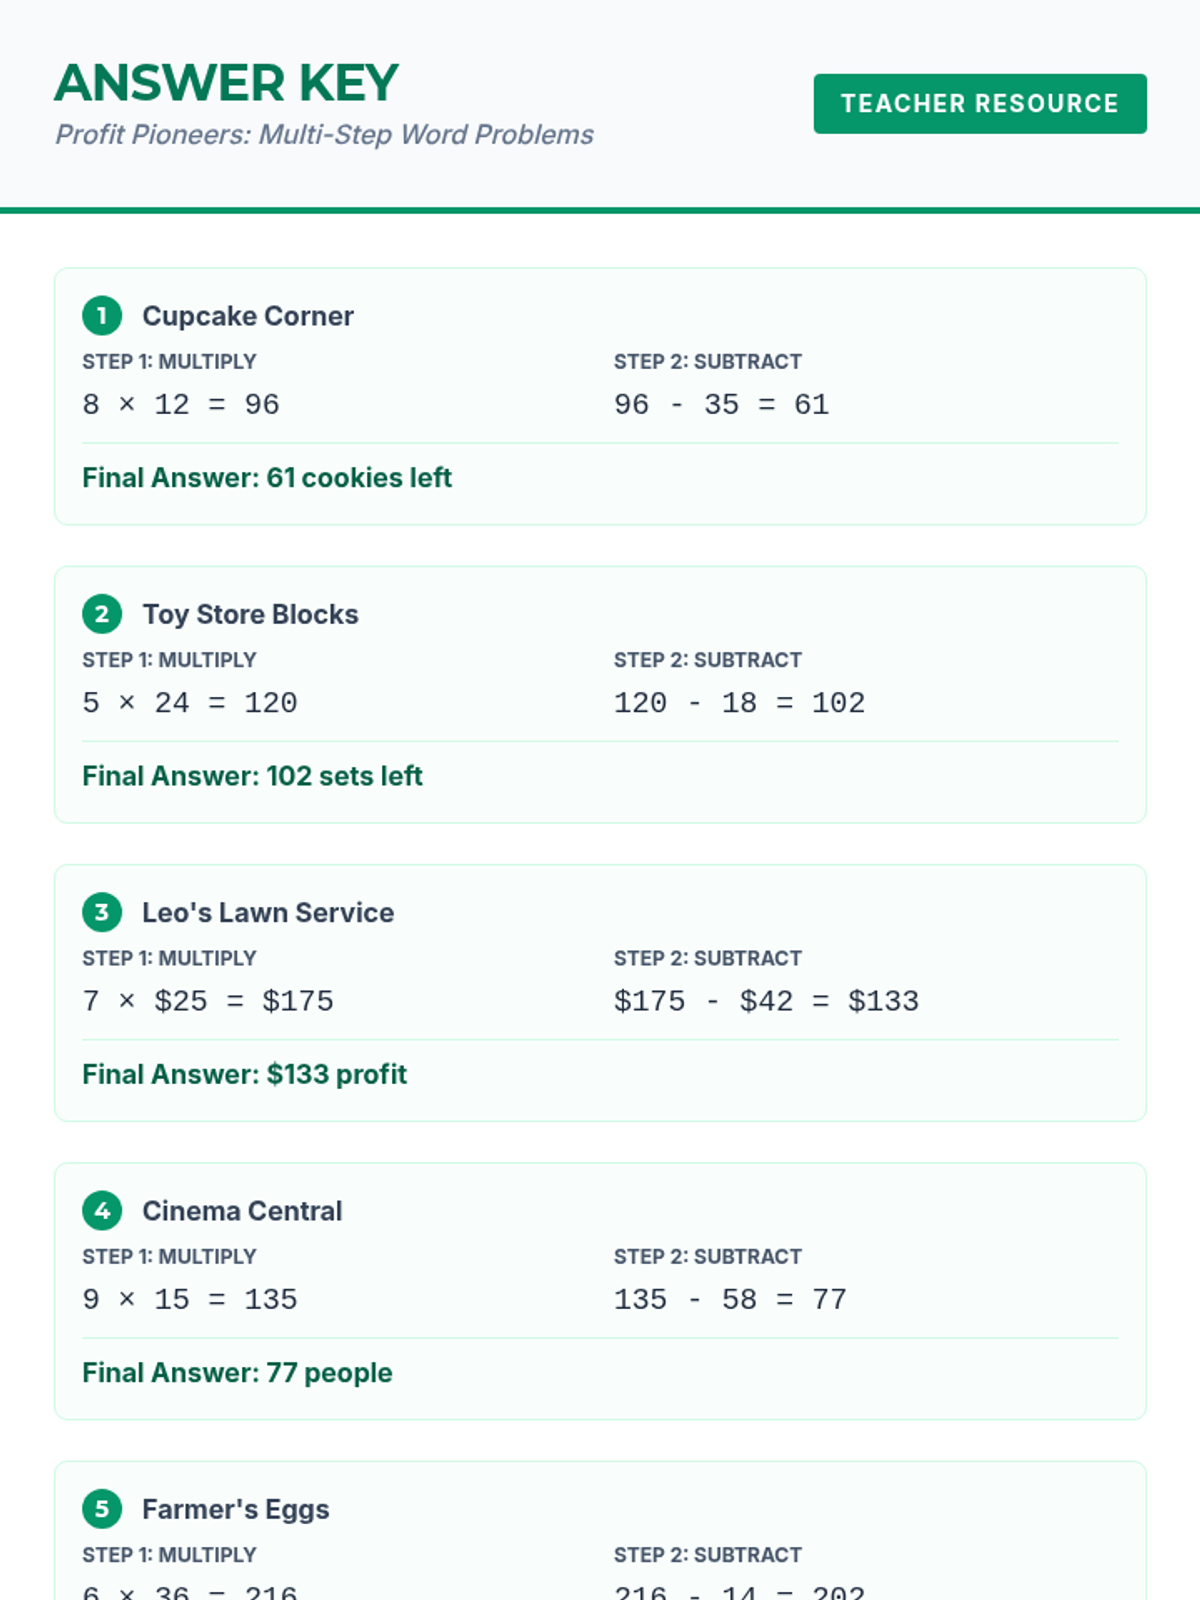Click the number 1 circle icon
The image size is (1200, 1600).
[102, 316]
